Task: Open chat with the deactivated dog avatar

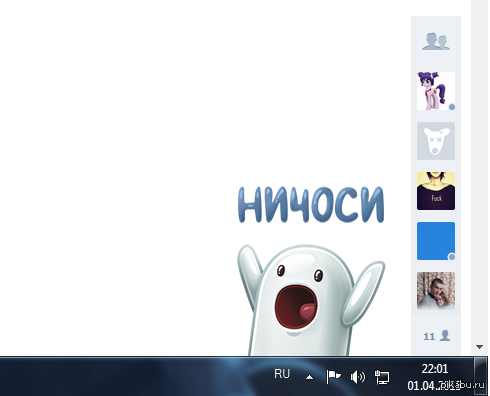Action: click(x=436, y=141)
